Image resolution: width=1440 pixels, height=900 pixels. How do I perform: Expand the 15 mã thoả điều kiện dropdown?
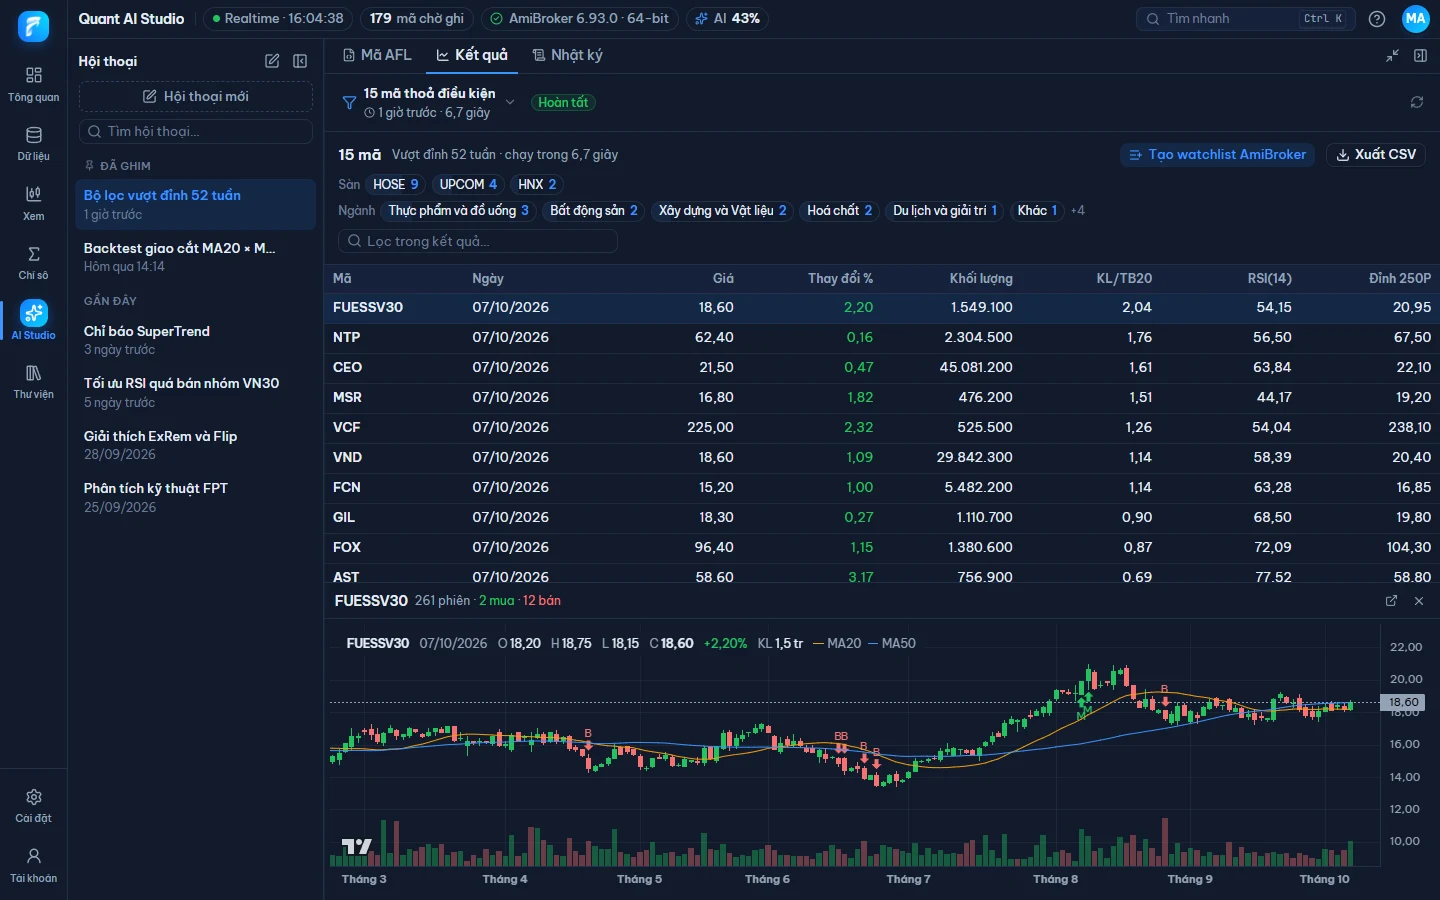pyautogui.click(x=510, y=102)
